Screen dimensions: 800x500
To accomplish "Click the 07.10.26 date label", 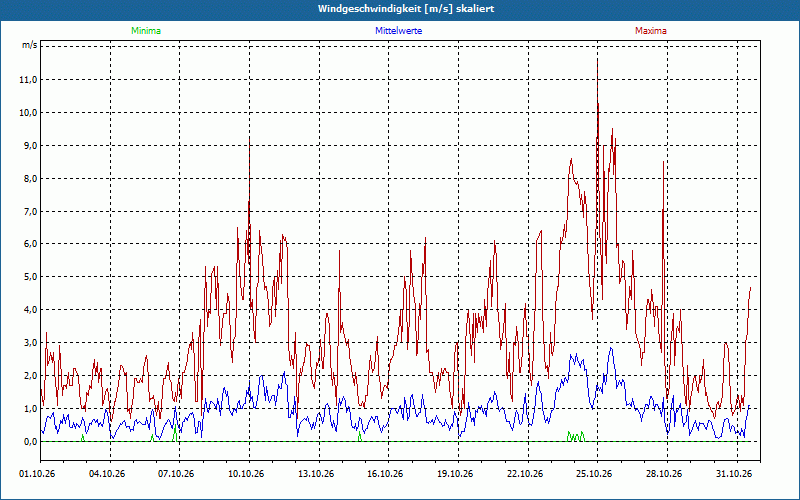I will (x=176, y=474).
